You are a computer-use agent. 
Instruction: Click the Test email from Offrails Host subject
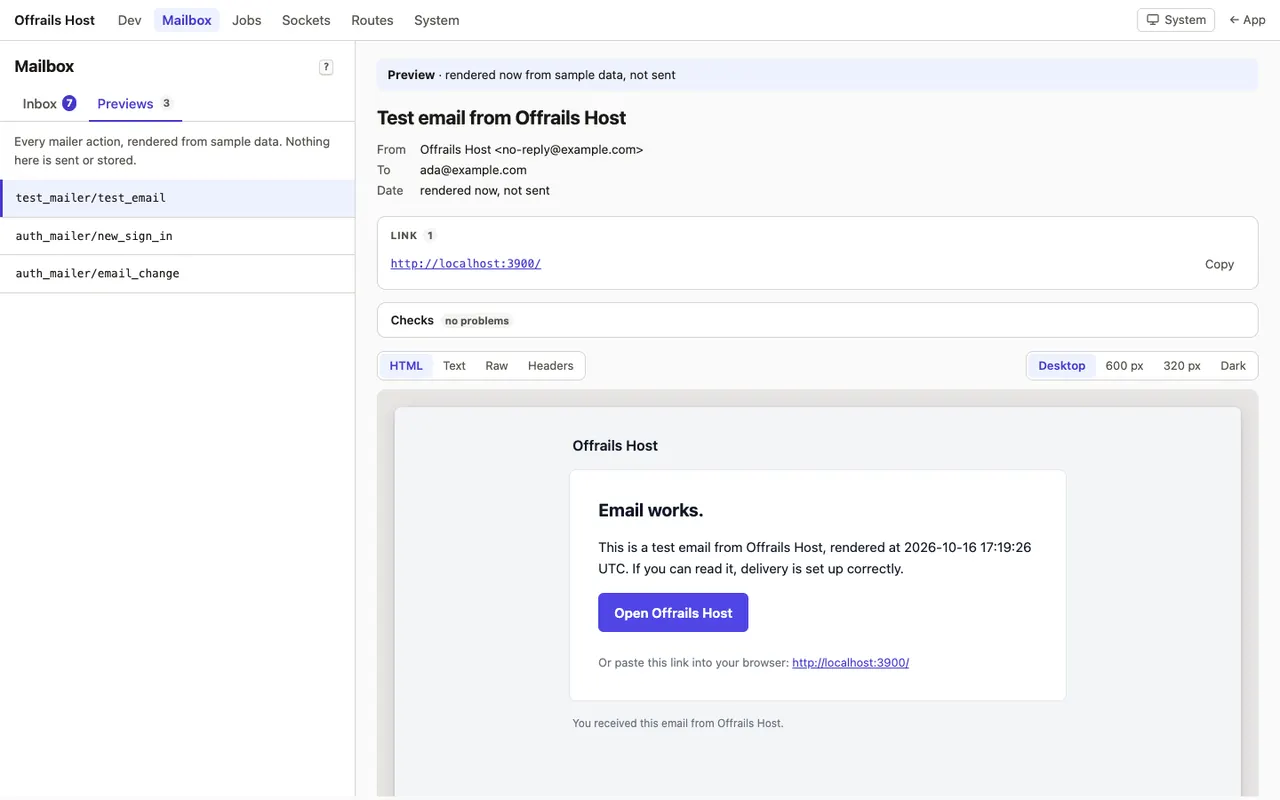(x=501, y=117)
